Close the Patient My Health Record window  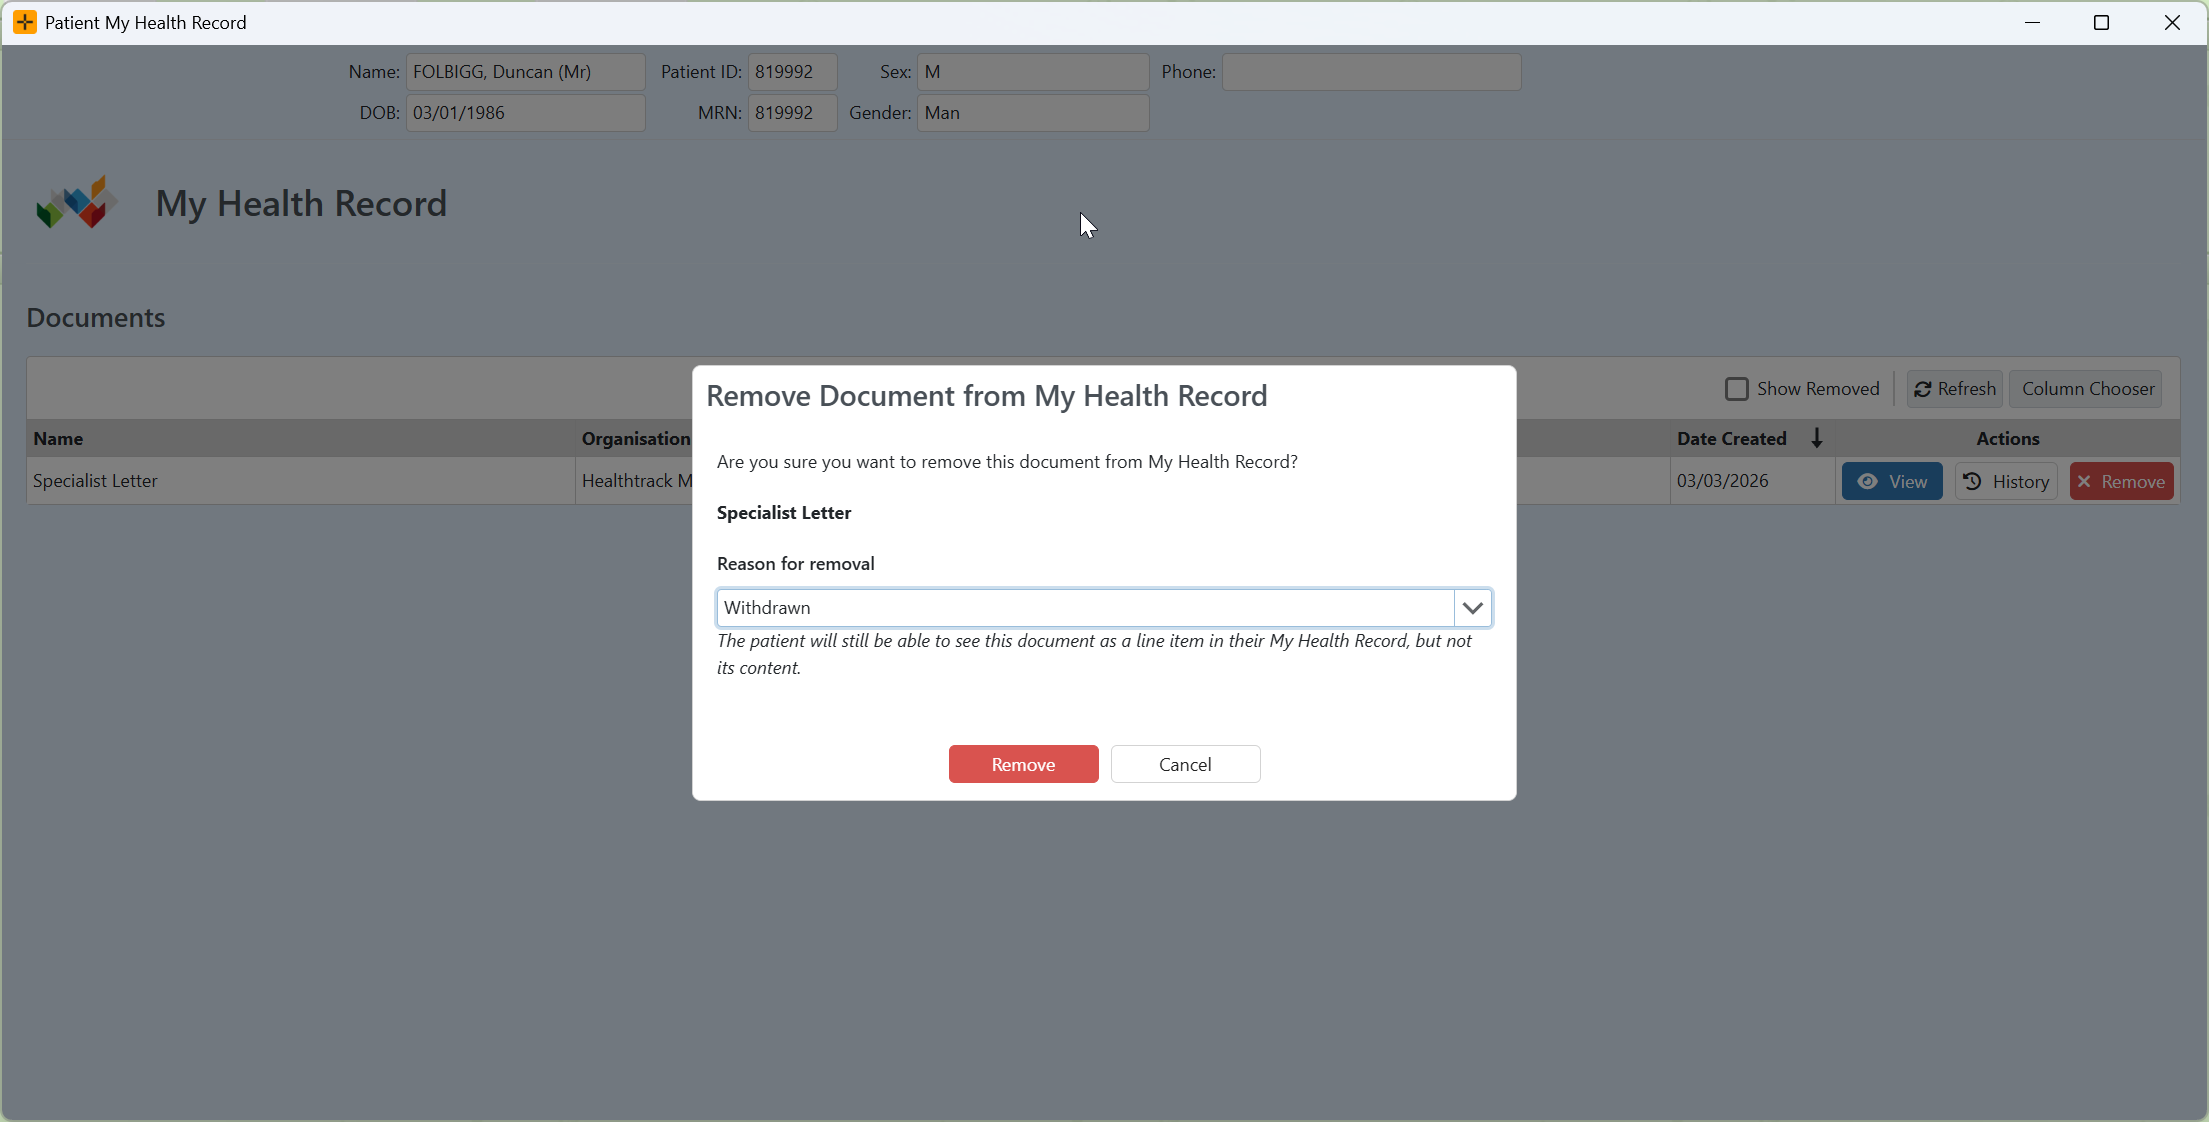pyautogui.click(x=2172, y=22)
